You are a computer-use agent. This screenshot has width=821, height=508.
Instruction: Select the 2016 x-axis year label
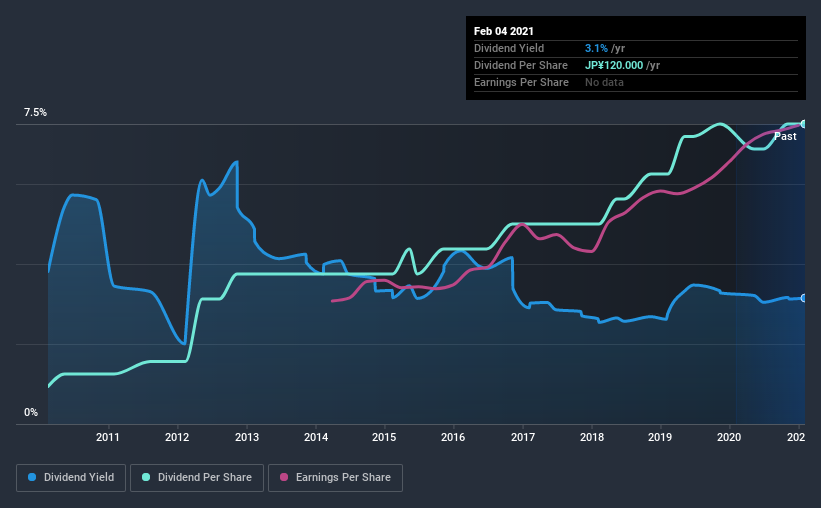[x=453, y=437]
